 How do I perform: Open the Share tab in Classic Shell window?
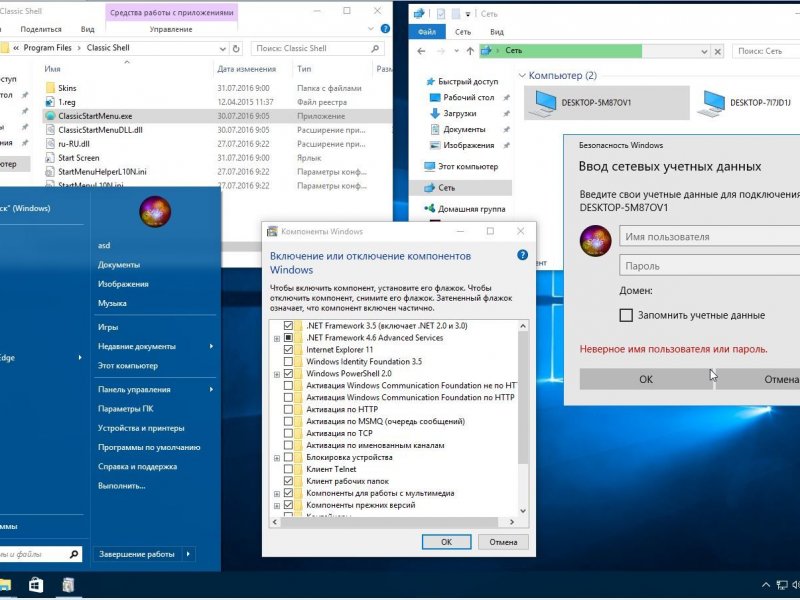coord(41,29)
